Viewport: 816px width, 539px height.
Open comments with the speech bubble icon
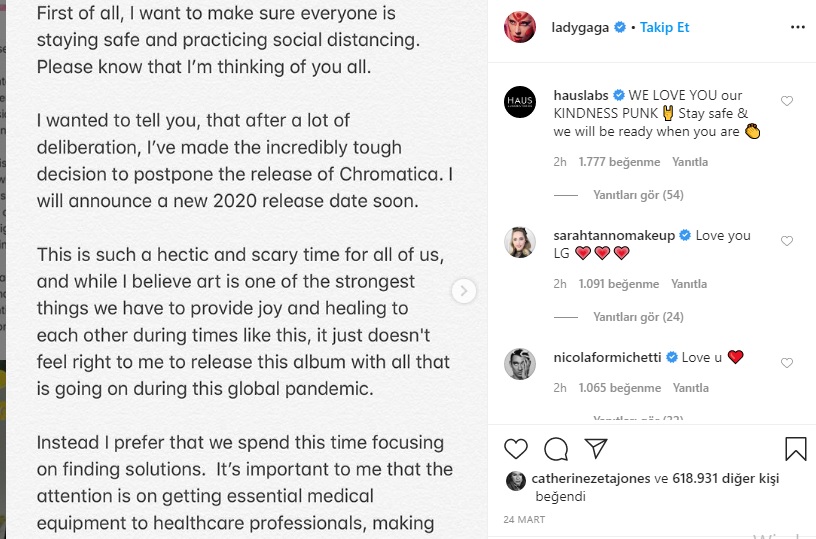556,447
